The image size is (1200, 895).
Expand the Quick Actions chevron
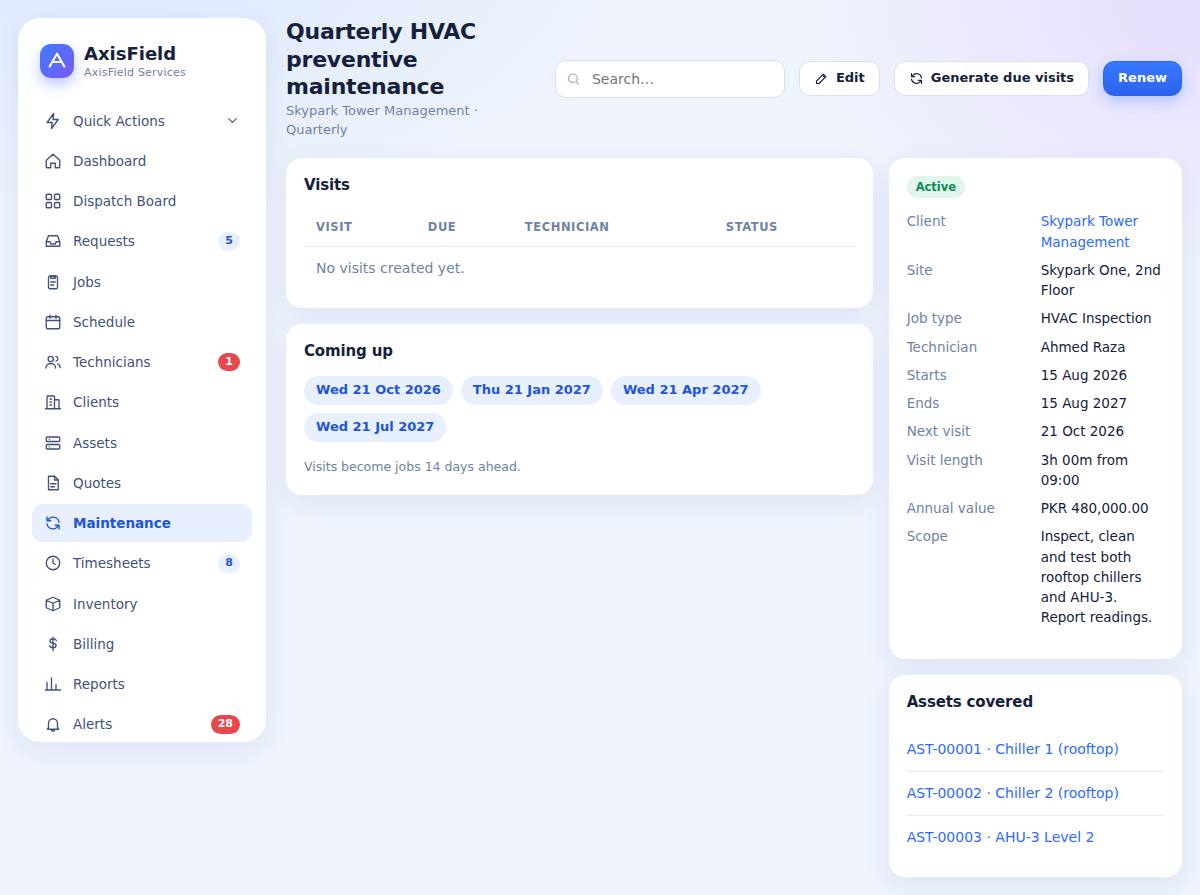(232, 121)
